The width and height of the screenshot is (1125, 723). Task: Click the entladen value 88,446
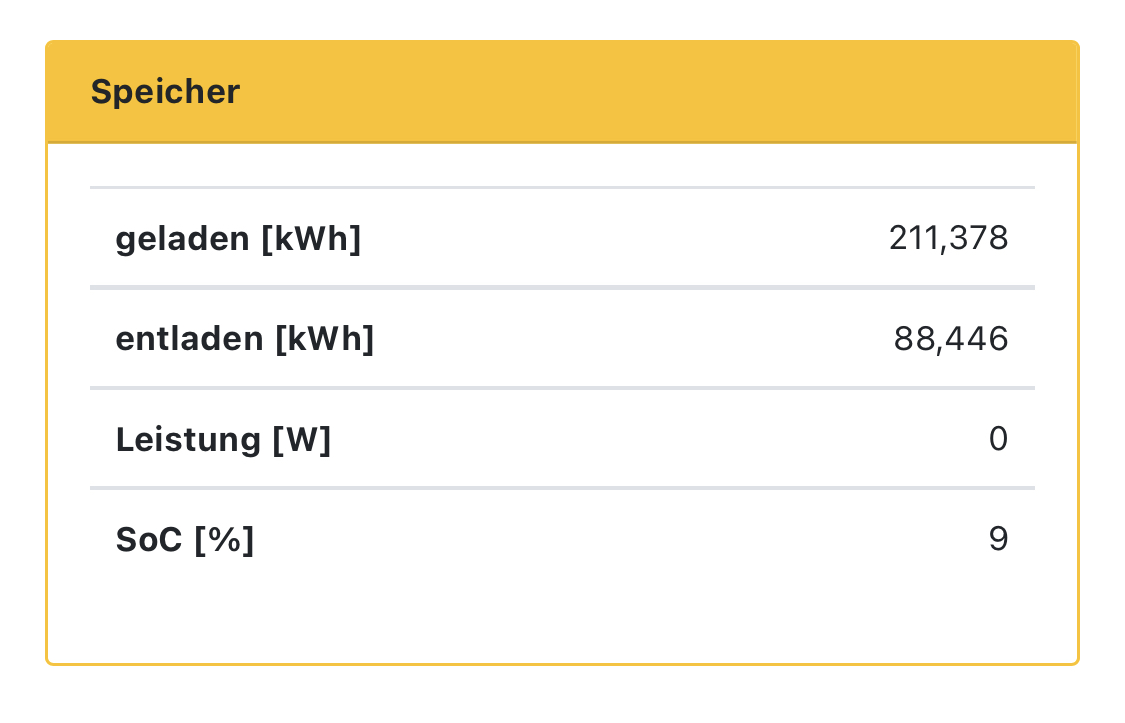951,340
